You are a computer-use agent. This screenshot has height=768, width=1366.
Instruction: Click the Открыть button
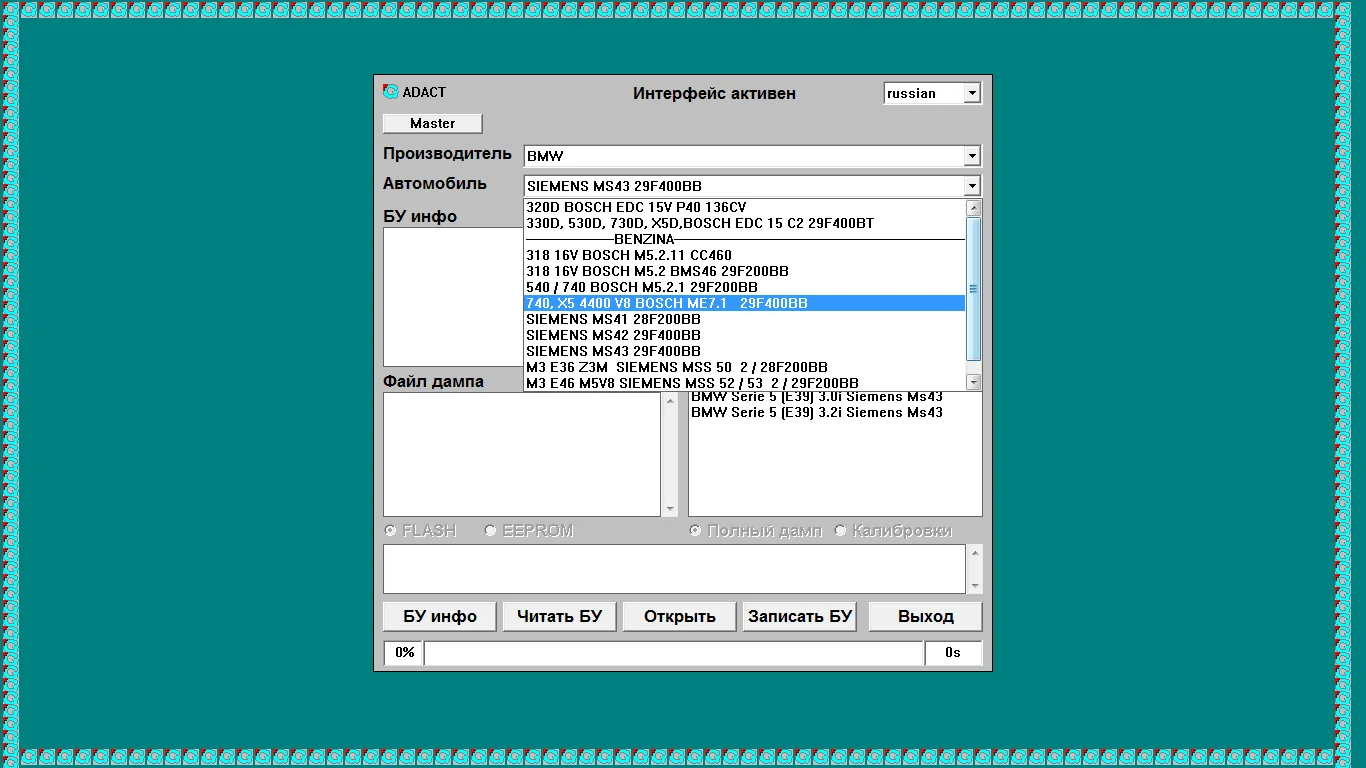pyautogui.click(x=680, y=616)
